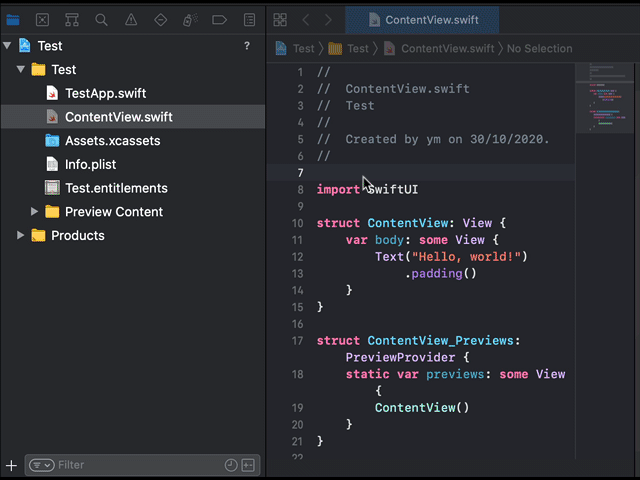Image resolution: width=640 pixels, height=480 pixels.
Task: Switch to ContentView.swift editor tab
Action: tap(422, 20)
